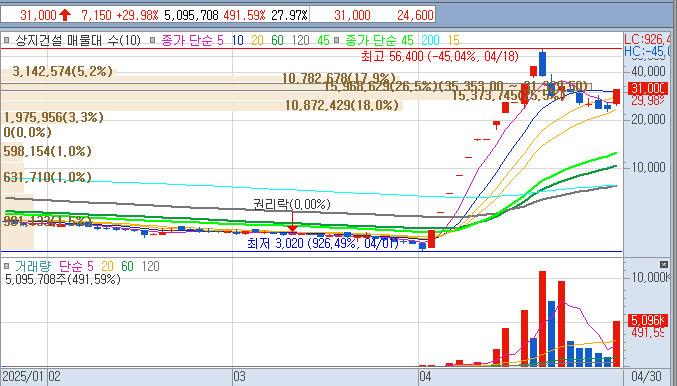Image resolution: width=677 pixels, height=386 pixels.
Task: Click the 10,782,678(17.9%) volume profile label
Action: click(339, 78)
